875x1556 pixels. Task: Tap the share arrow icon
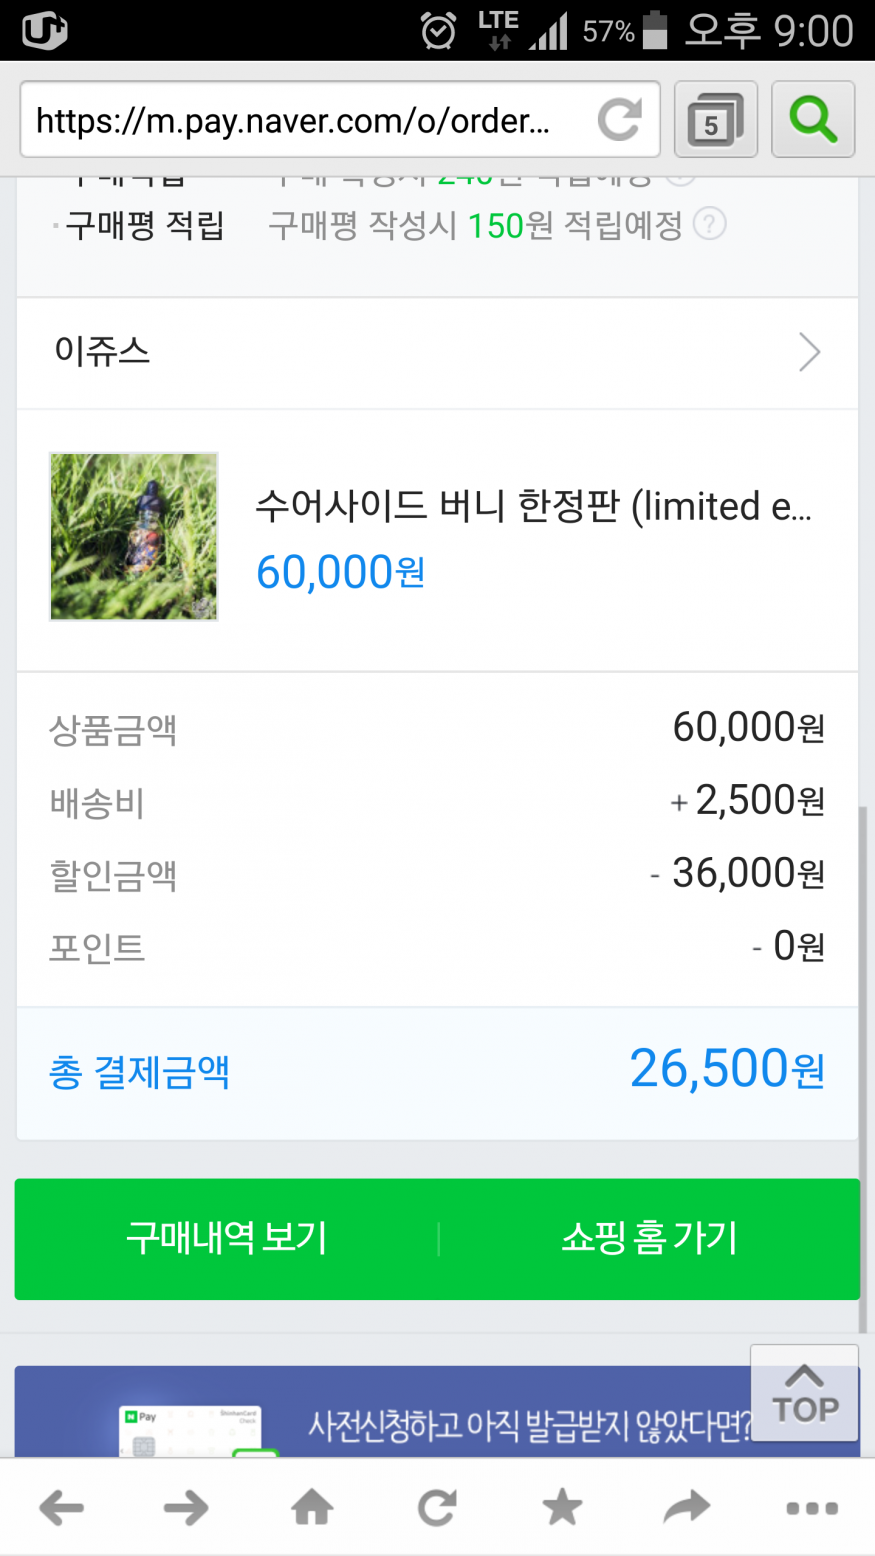click(687, 1507)
